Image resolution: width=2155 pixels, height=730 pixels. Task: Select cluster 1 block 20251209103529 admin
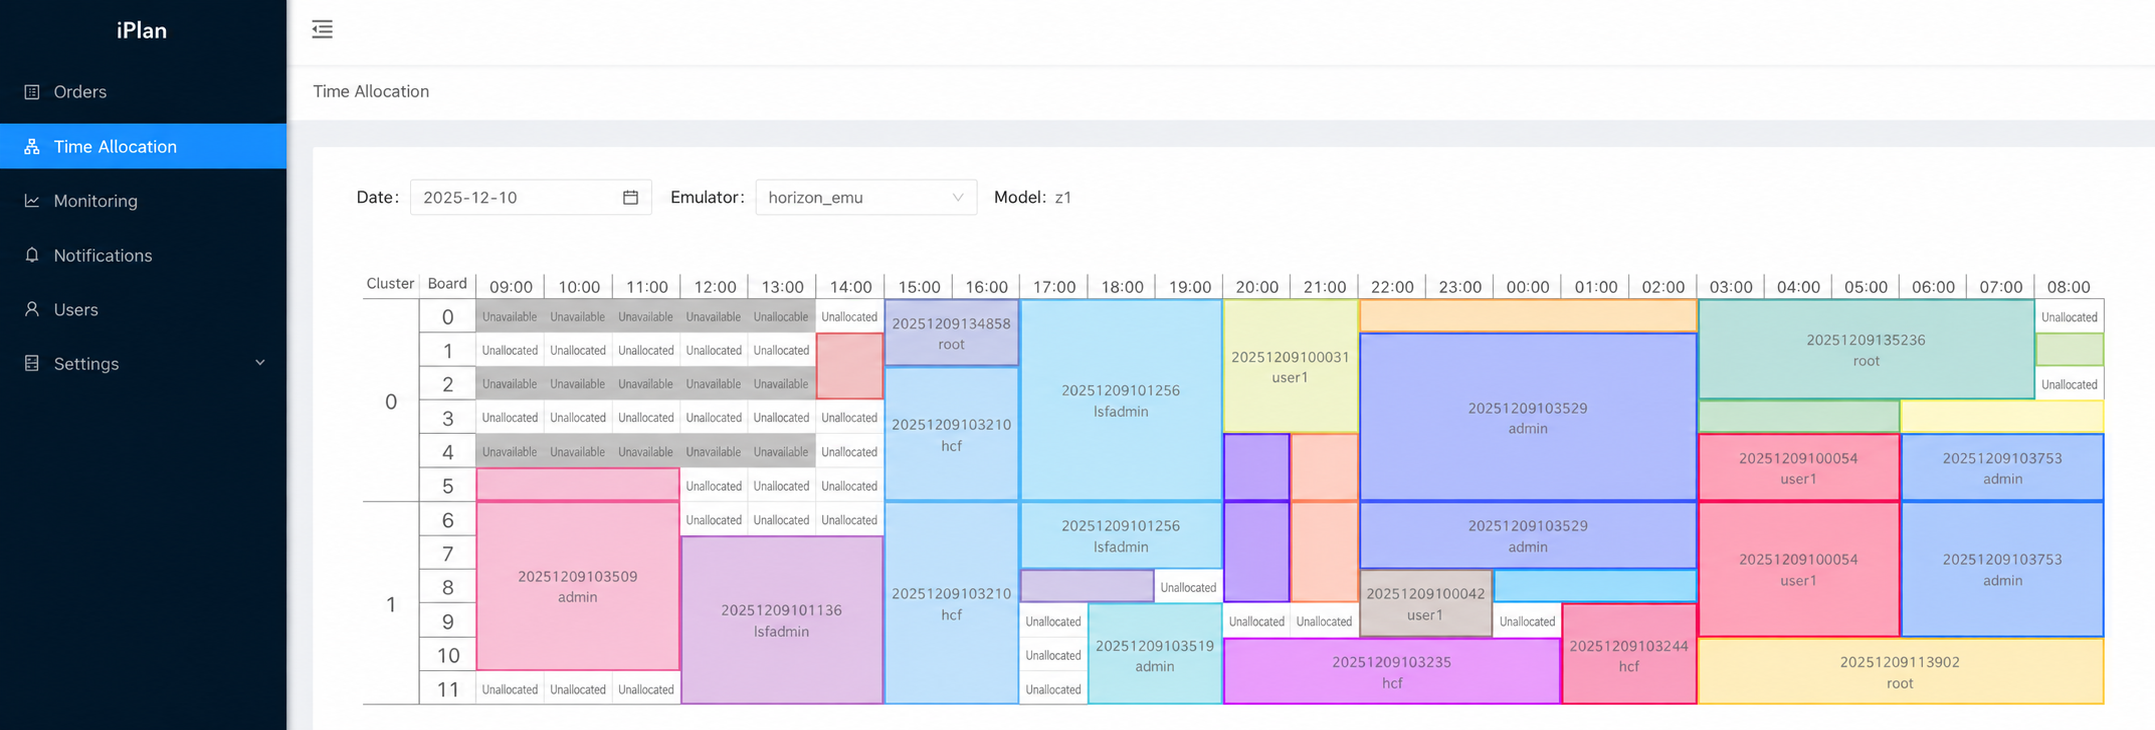coord(1528,535)
